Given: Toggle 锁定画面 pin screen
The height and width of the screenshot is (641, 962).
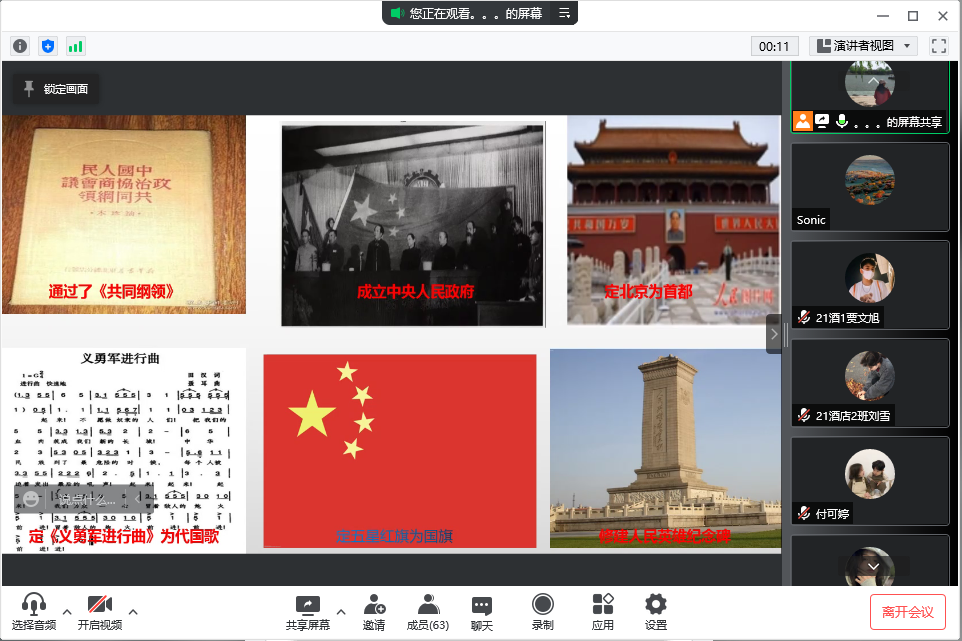Looking at the screenshot, I should 57,89.
